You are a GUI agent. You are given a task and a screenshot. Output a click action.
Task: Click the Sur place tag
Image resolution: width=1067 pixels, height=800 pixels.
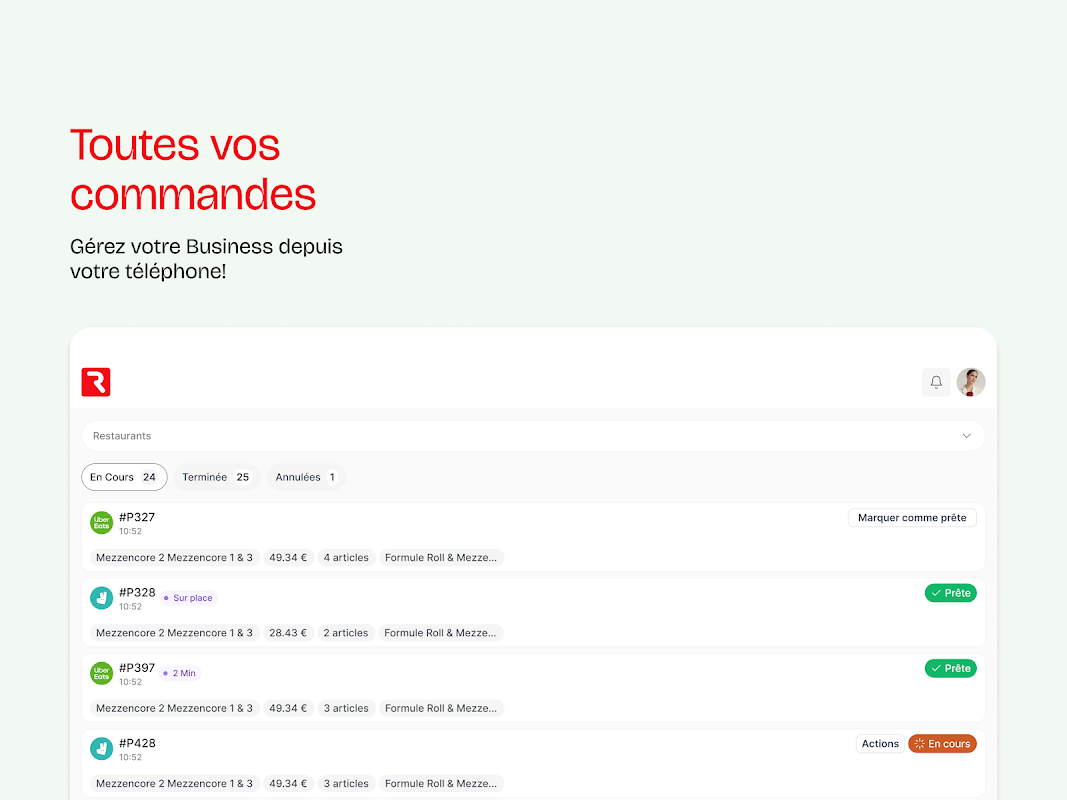coord(188,598)
